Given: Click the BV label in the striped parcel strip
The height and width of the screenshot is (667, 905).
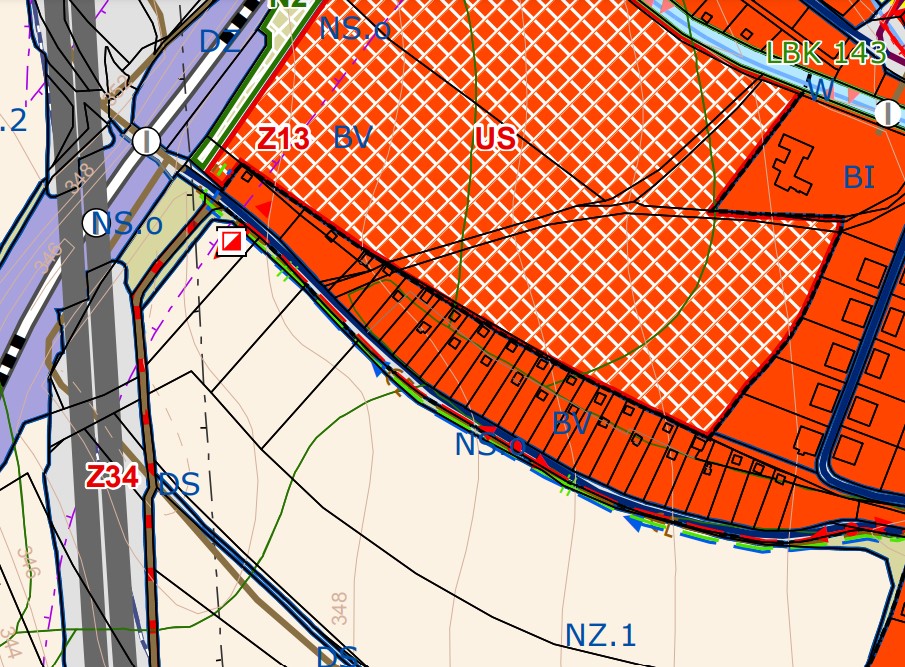Looking at the screenshot, I should click(571, 423).
